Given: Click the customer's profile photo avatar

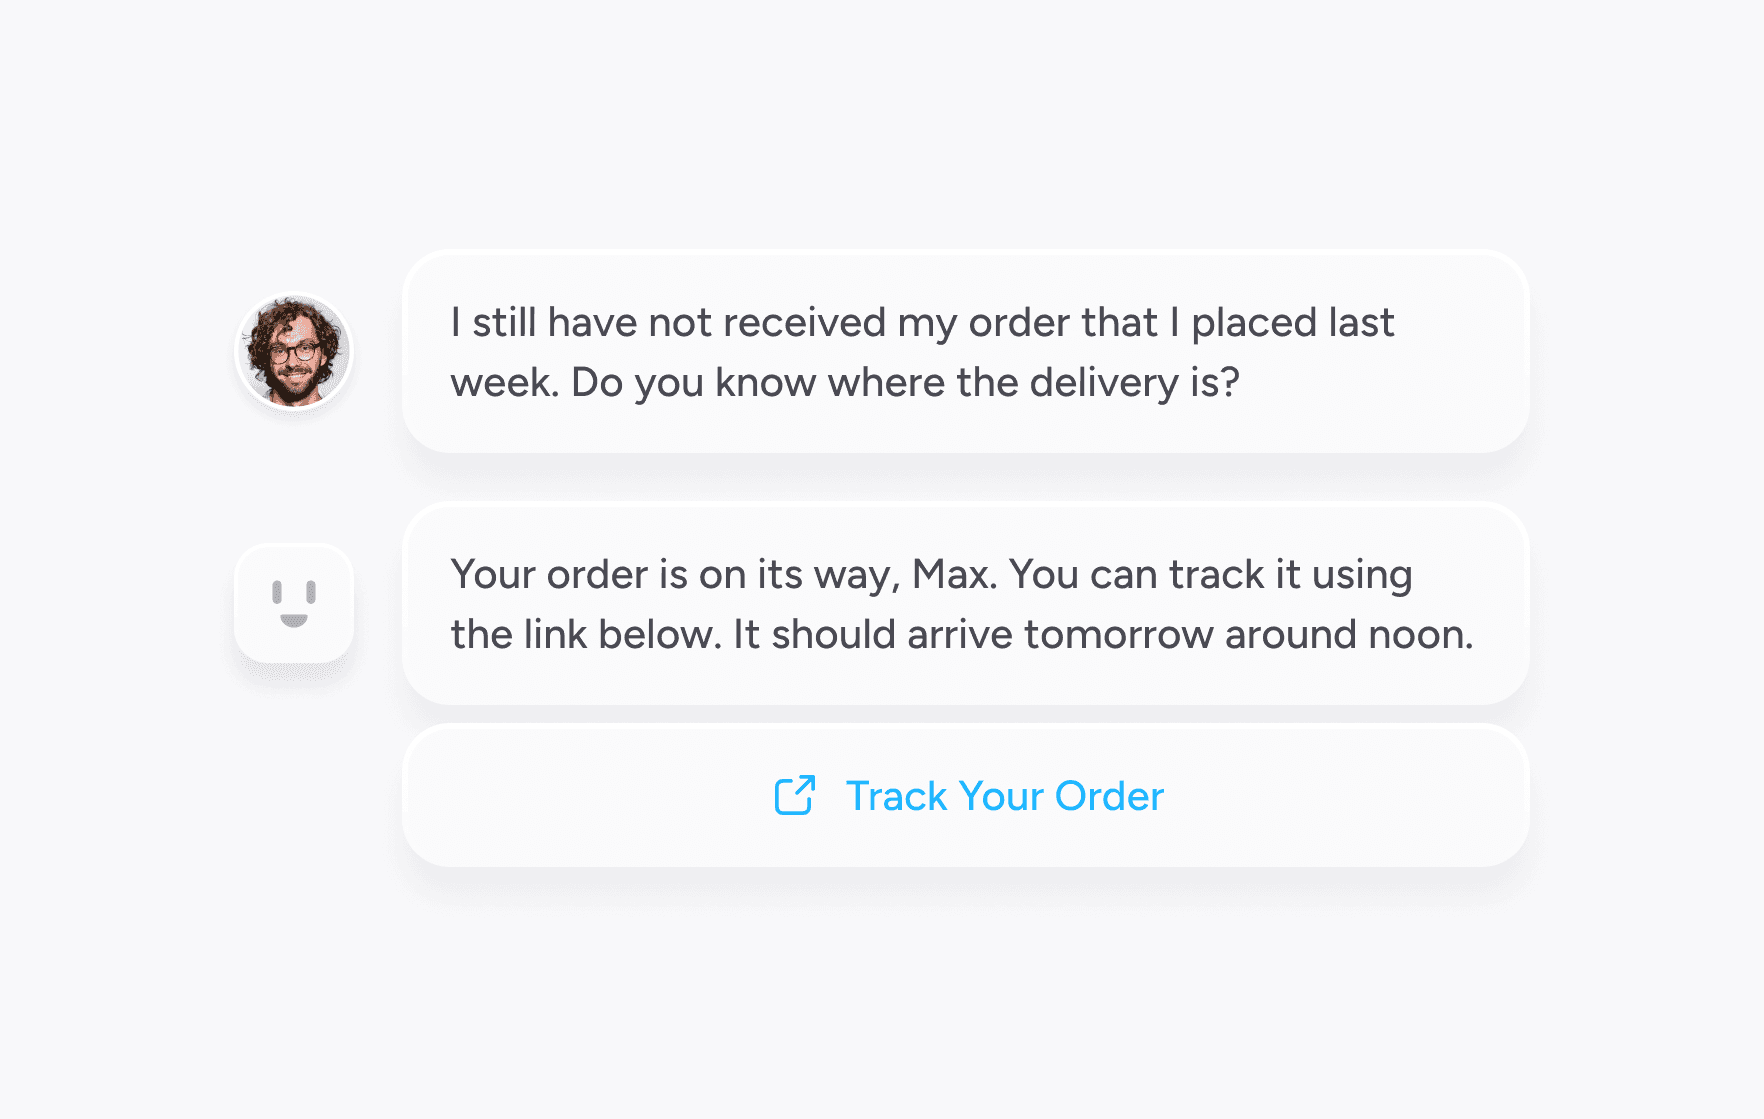Looking at the screenshot, I should coord(294,351).
